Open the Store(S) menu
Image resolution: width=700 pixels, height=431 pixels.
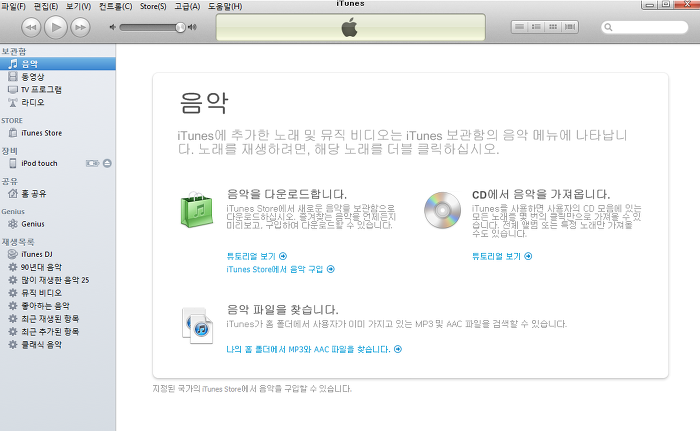[153, 6]
